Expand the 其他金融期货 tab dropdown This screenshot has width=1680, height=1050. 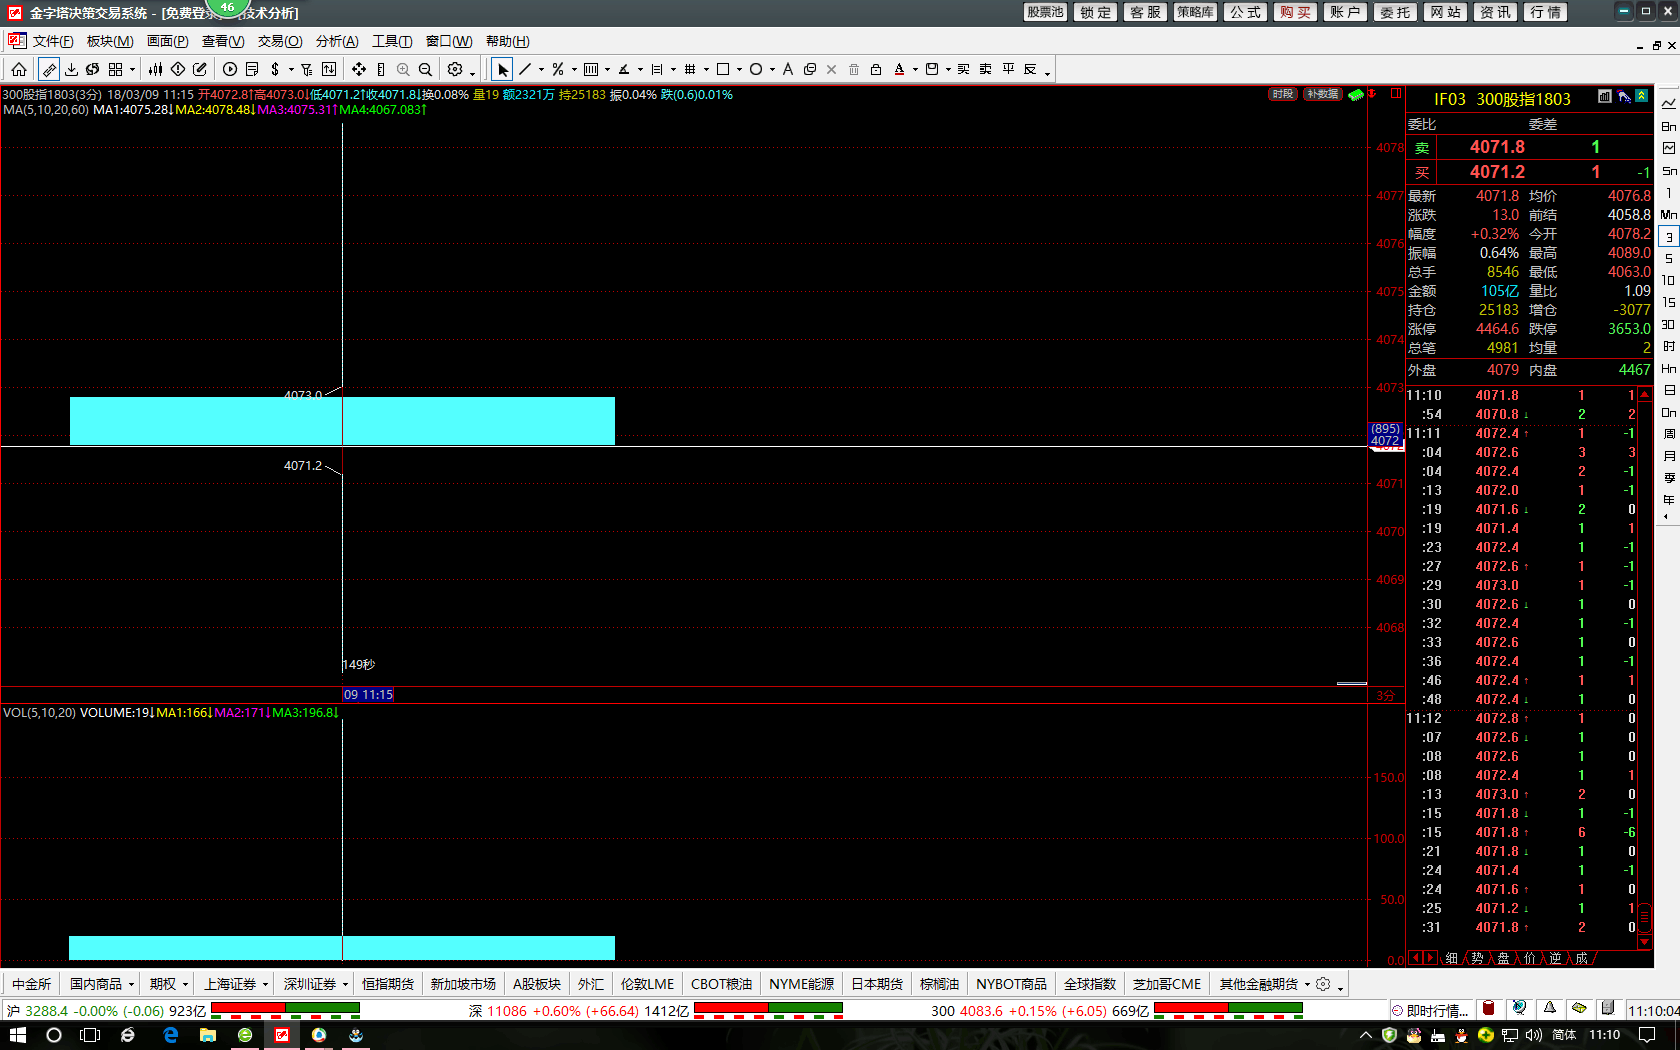1307,985
